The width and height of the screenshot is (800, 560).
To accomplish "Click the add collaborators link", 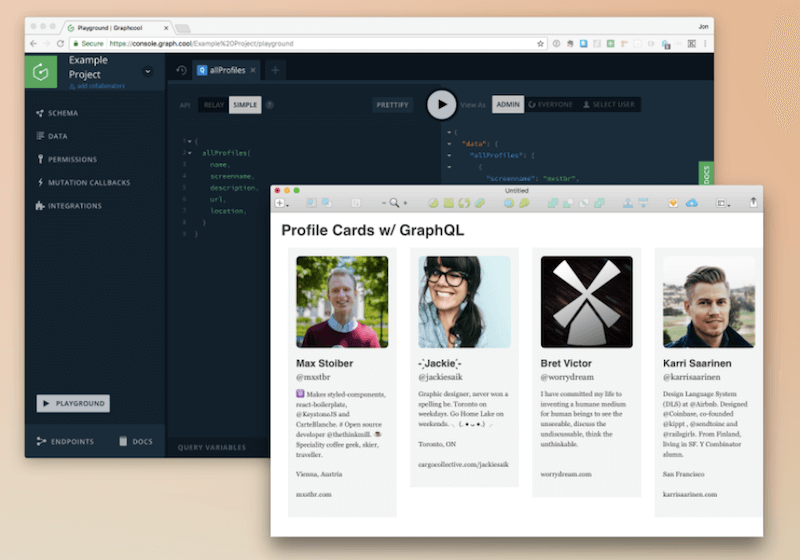I will pyautogui.click(x=97, y=86).
